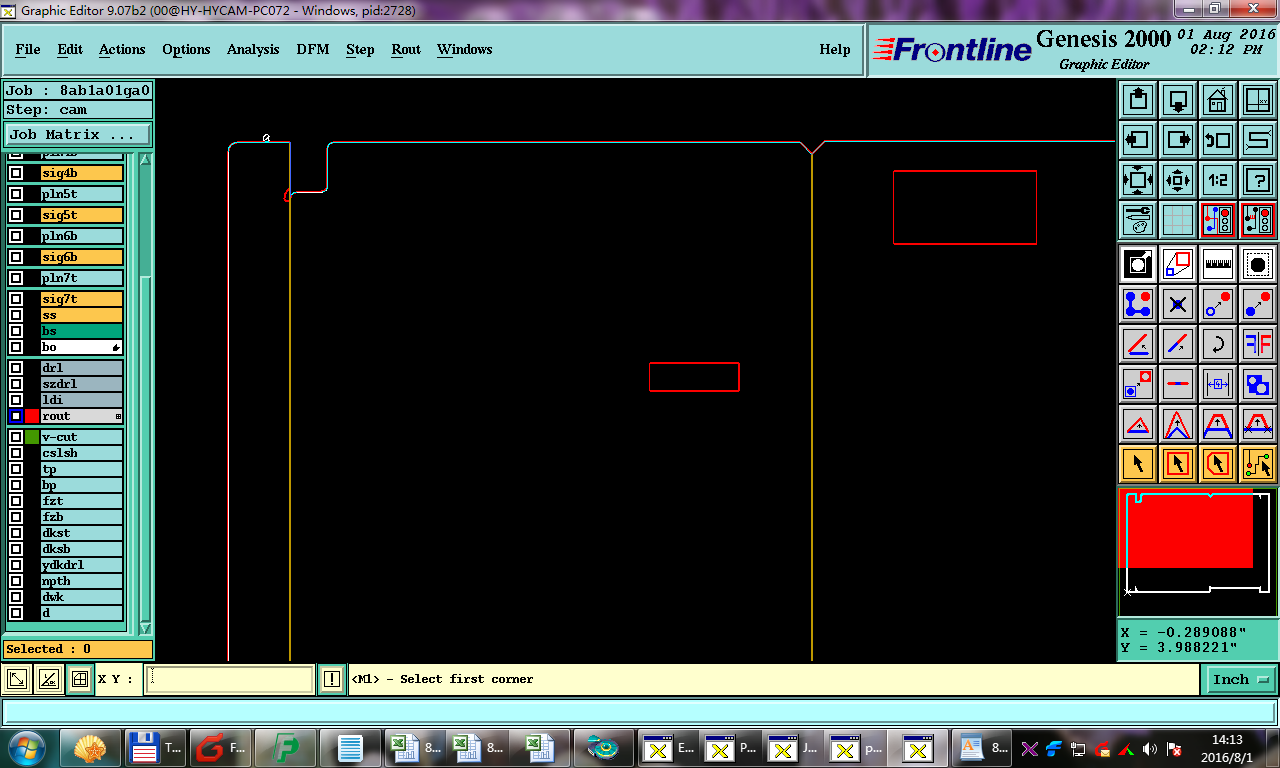
Task: Select the ruler measurement tool
Action: [1218, 264]
